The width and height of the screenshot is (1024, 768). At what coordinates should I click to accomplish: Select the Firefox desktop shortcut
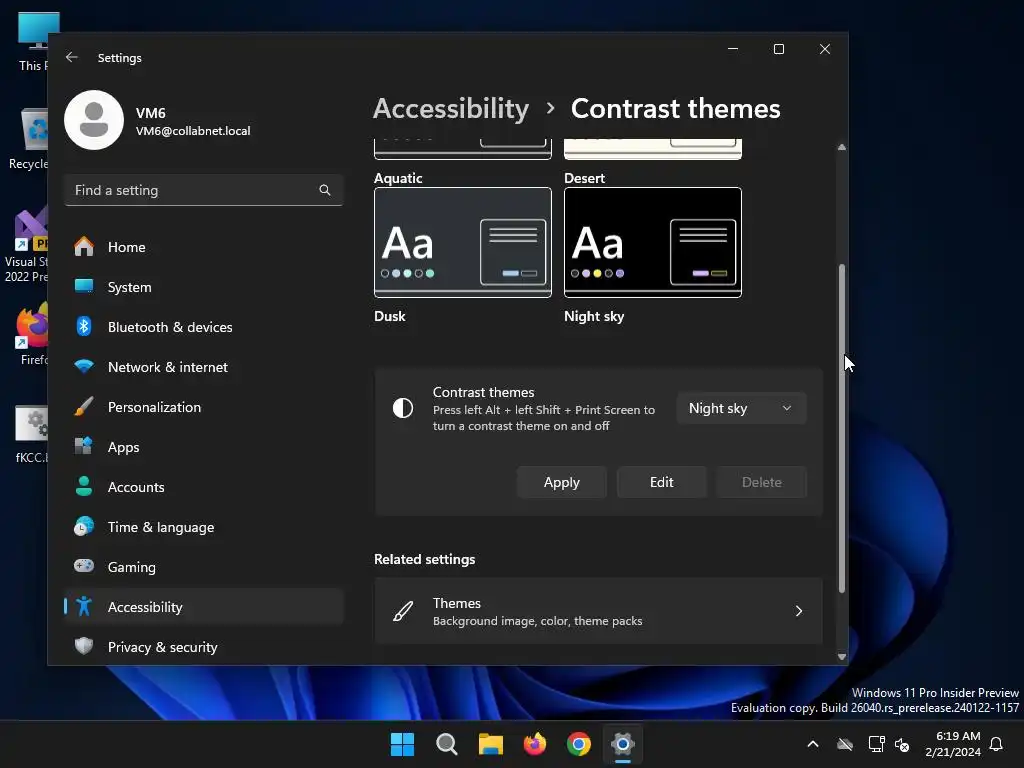tap(33, 334)
